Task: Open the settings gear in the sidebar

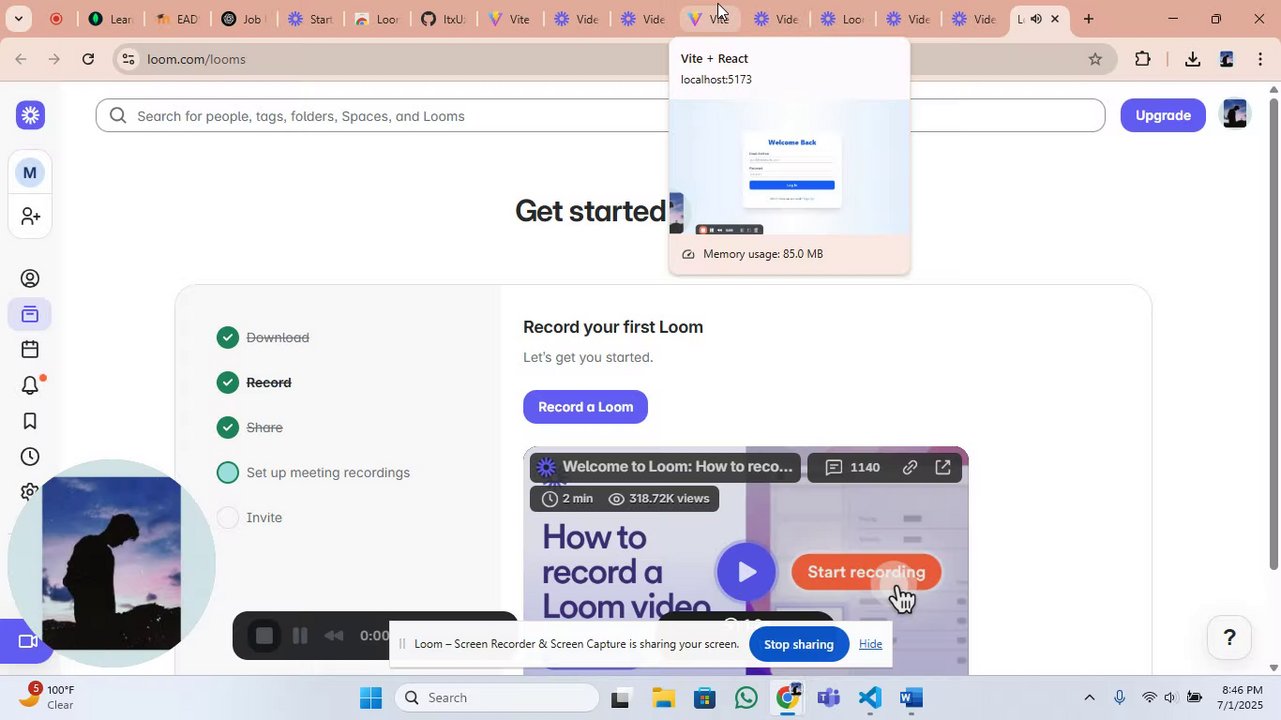Action: (x=30, y=492)
